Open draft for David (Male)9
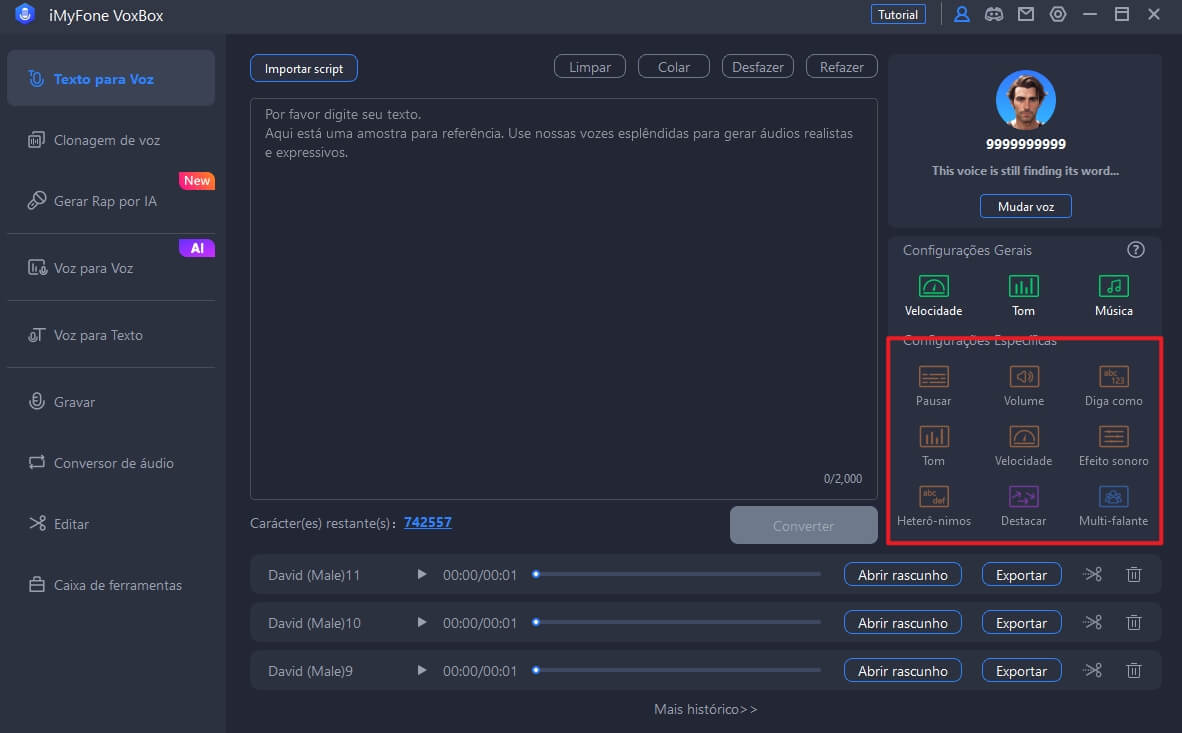The height and width of the screenshot is (733, 1182). pos(902,670)
